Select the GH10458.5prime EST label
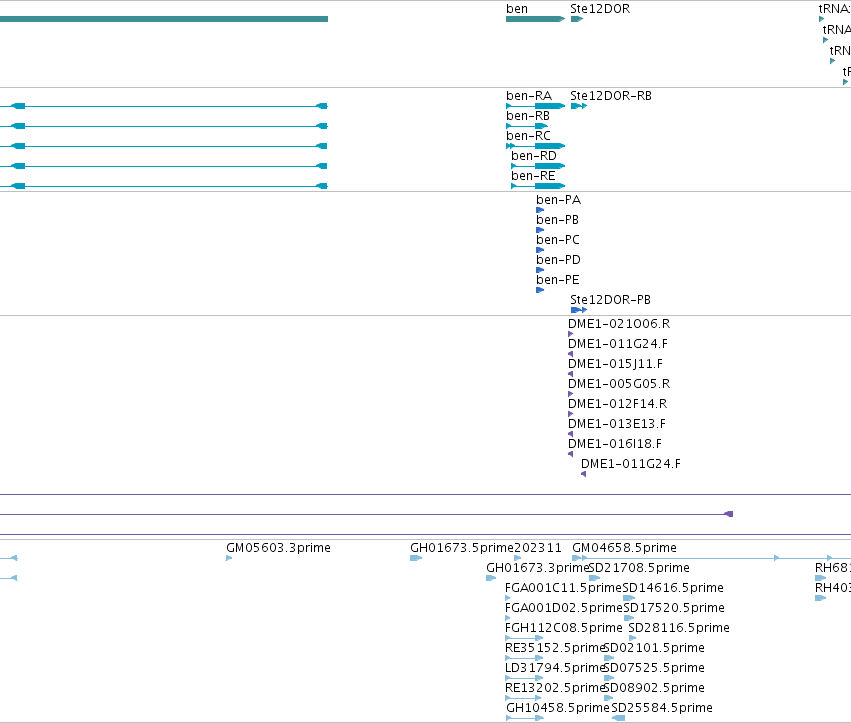Image resolution: width=851 pixels, height=723 pixels. (x=558, y=708)
